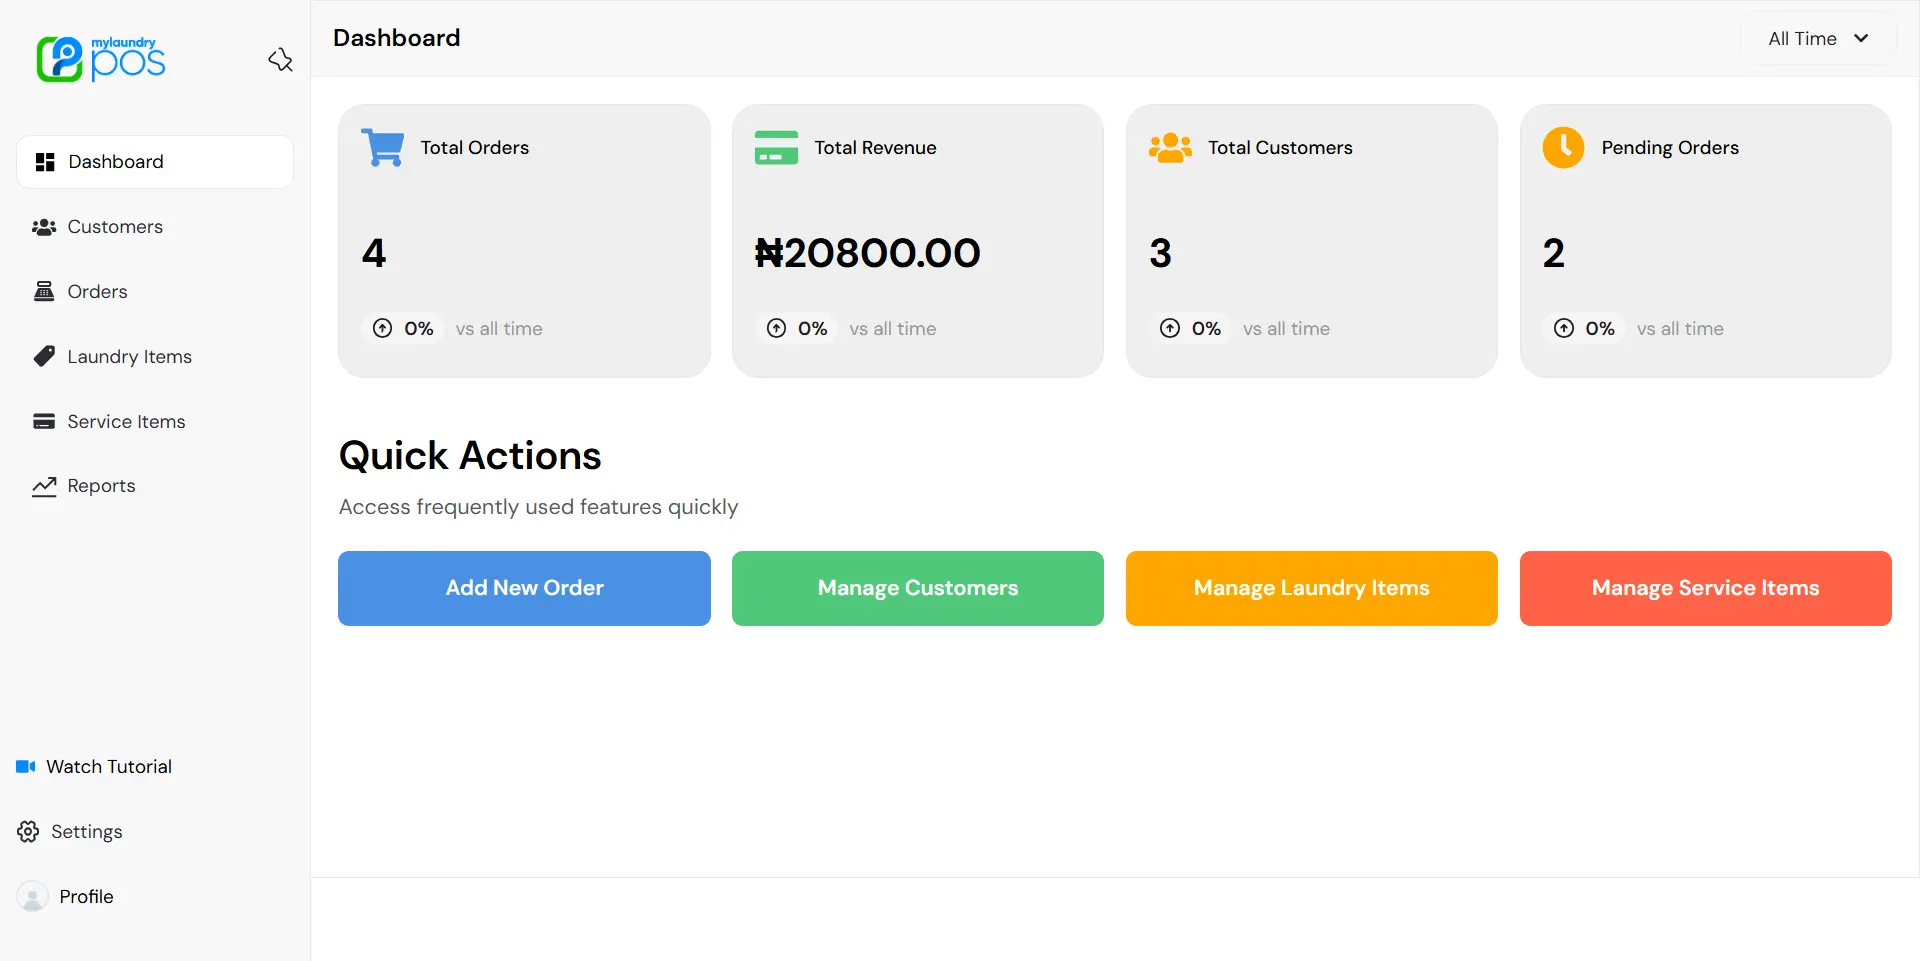Click the Manage Customers button

[917, 588]
